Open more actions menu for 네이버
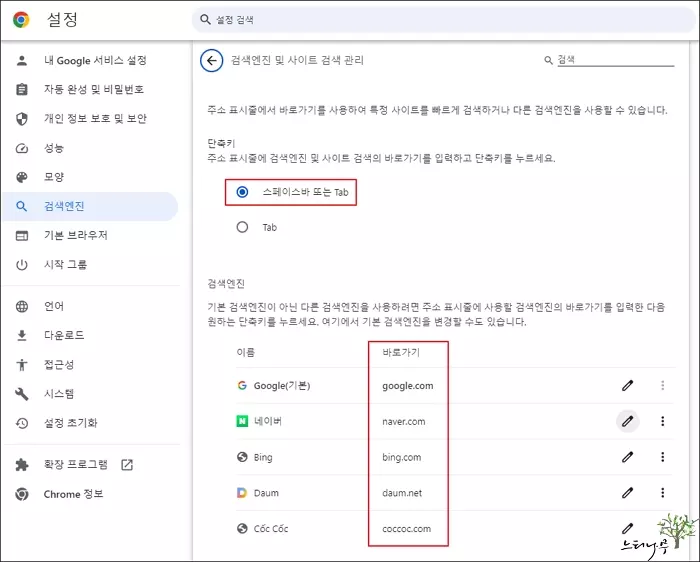The image size is (700, 562). (x=662, y=421)
